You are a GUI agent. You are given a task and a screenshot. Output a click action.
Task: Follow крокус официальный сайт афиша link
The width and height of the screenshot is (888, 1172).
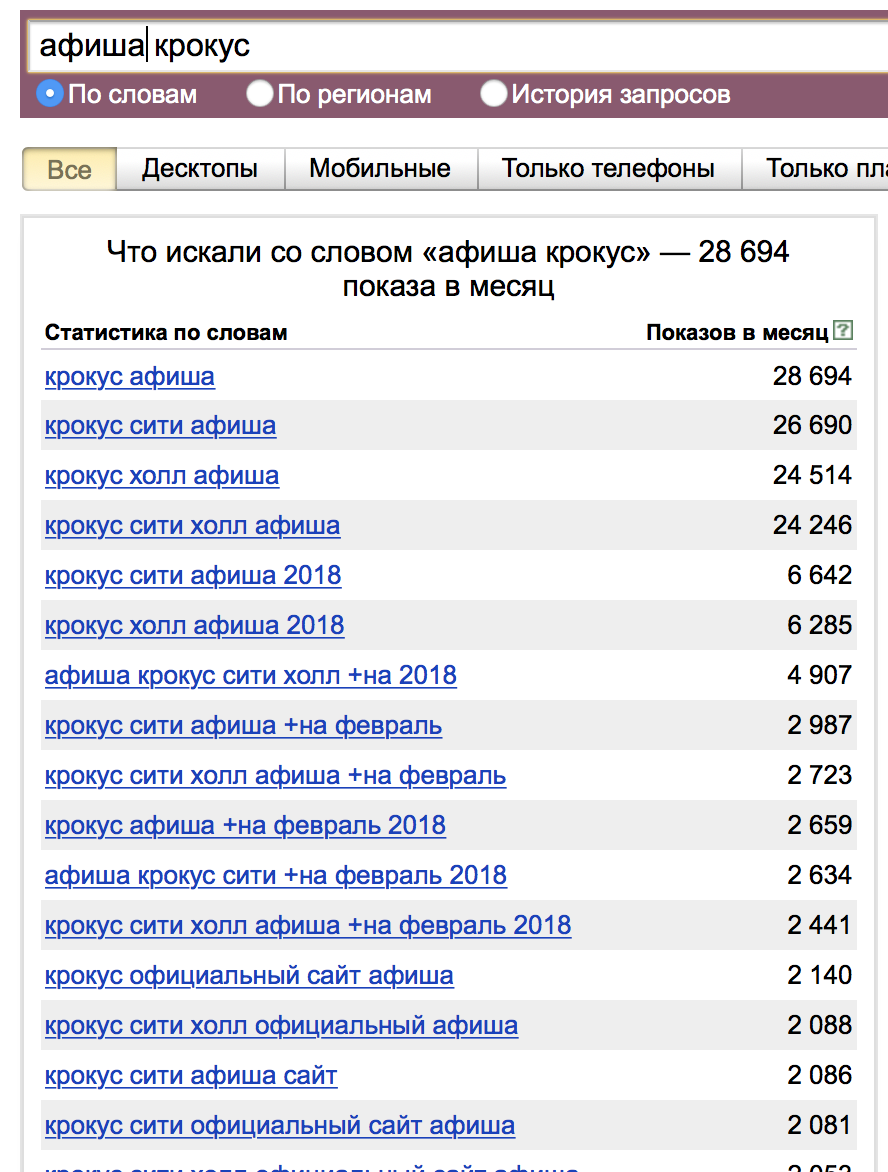249,976
